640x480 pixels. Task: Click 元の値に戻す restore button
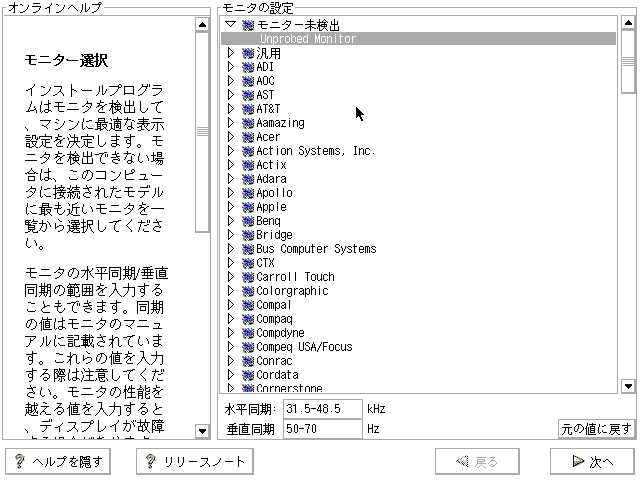[596, 429]
